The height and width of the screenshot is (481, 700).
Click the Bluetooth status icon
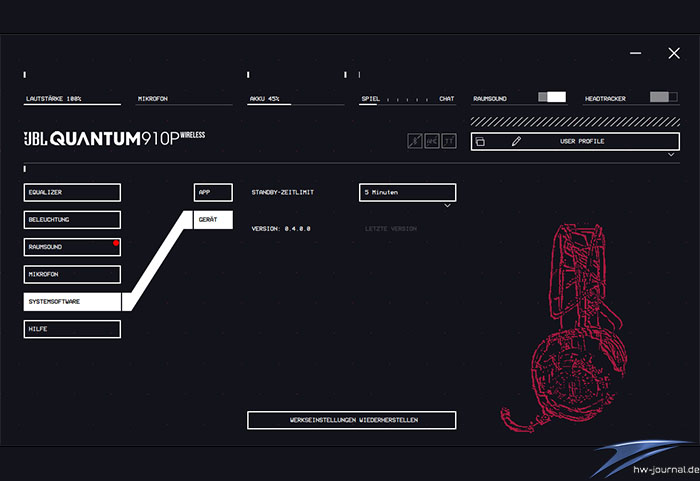pos(415,141)
